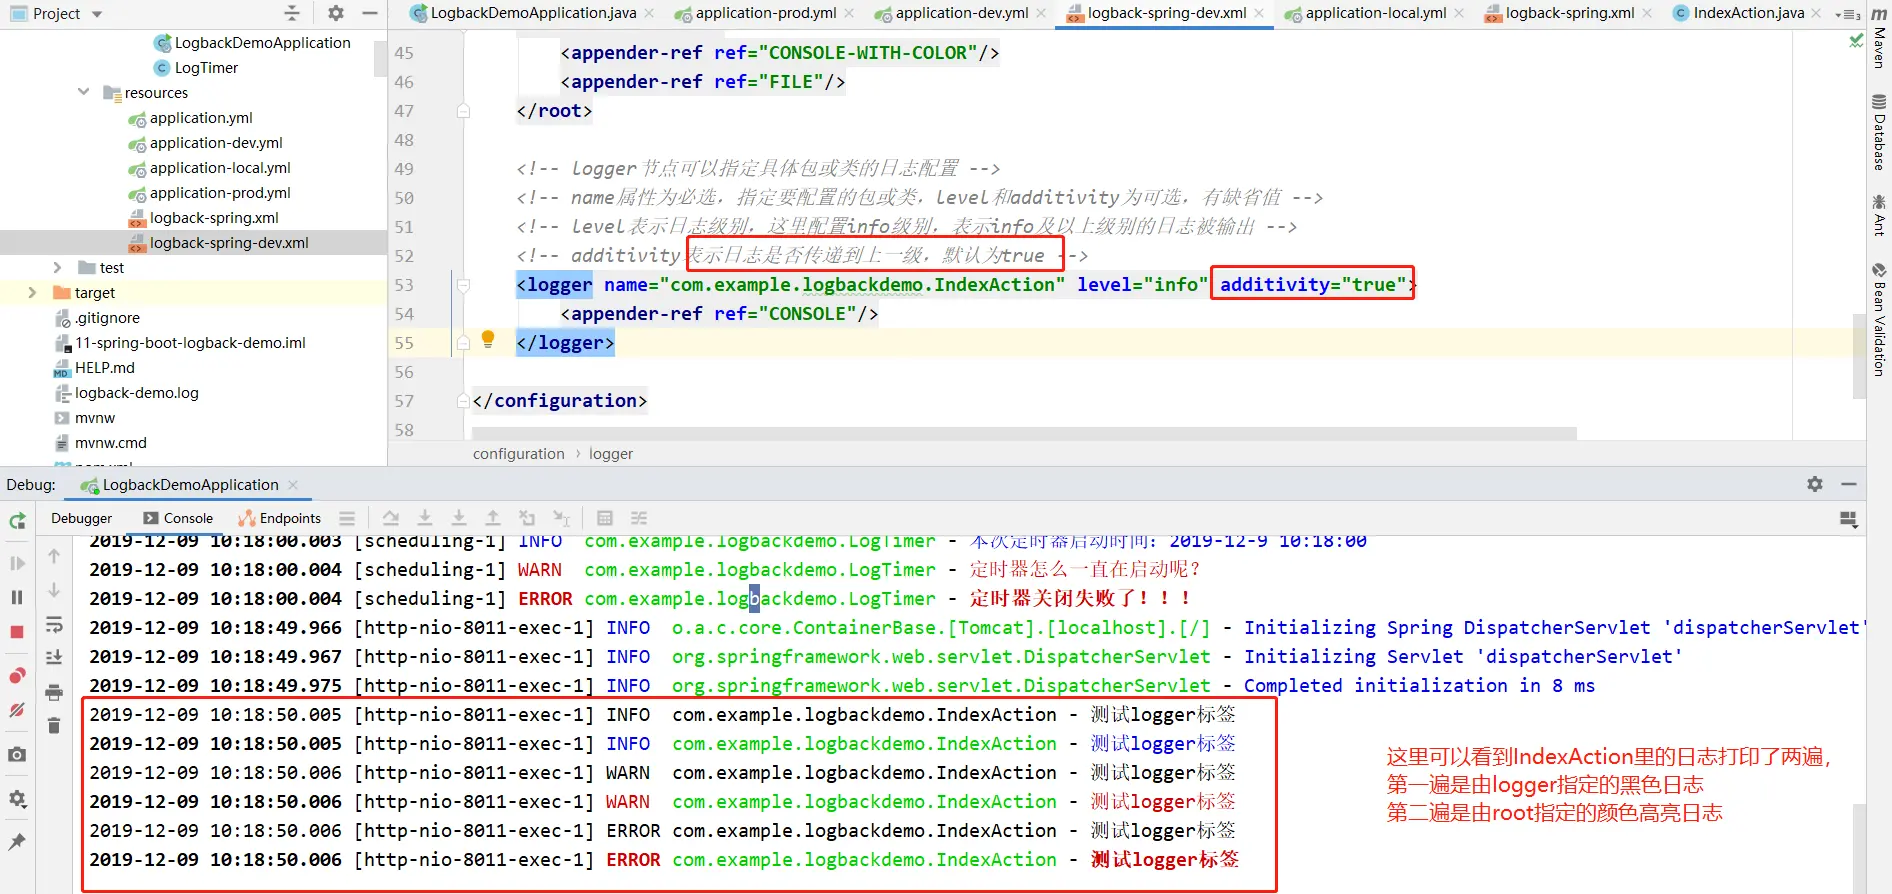Click console scroll up arrow
1892x894 pixels.
(54, 556)
